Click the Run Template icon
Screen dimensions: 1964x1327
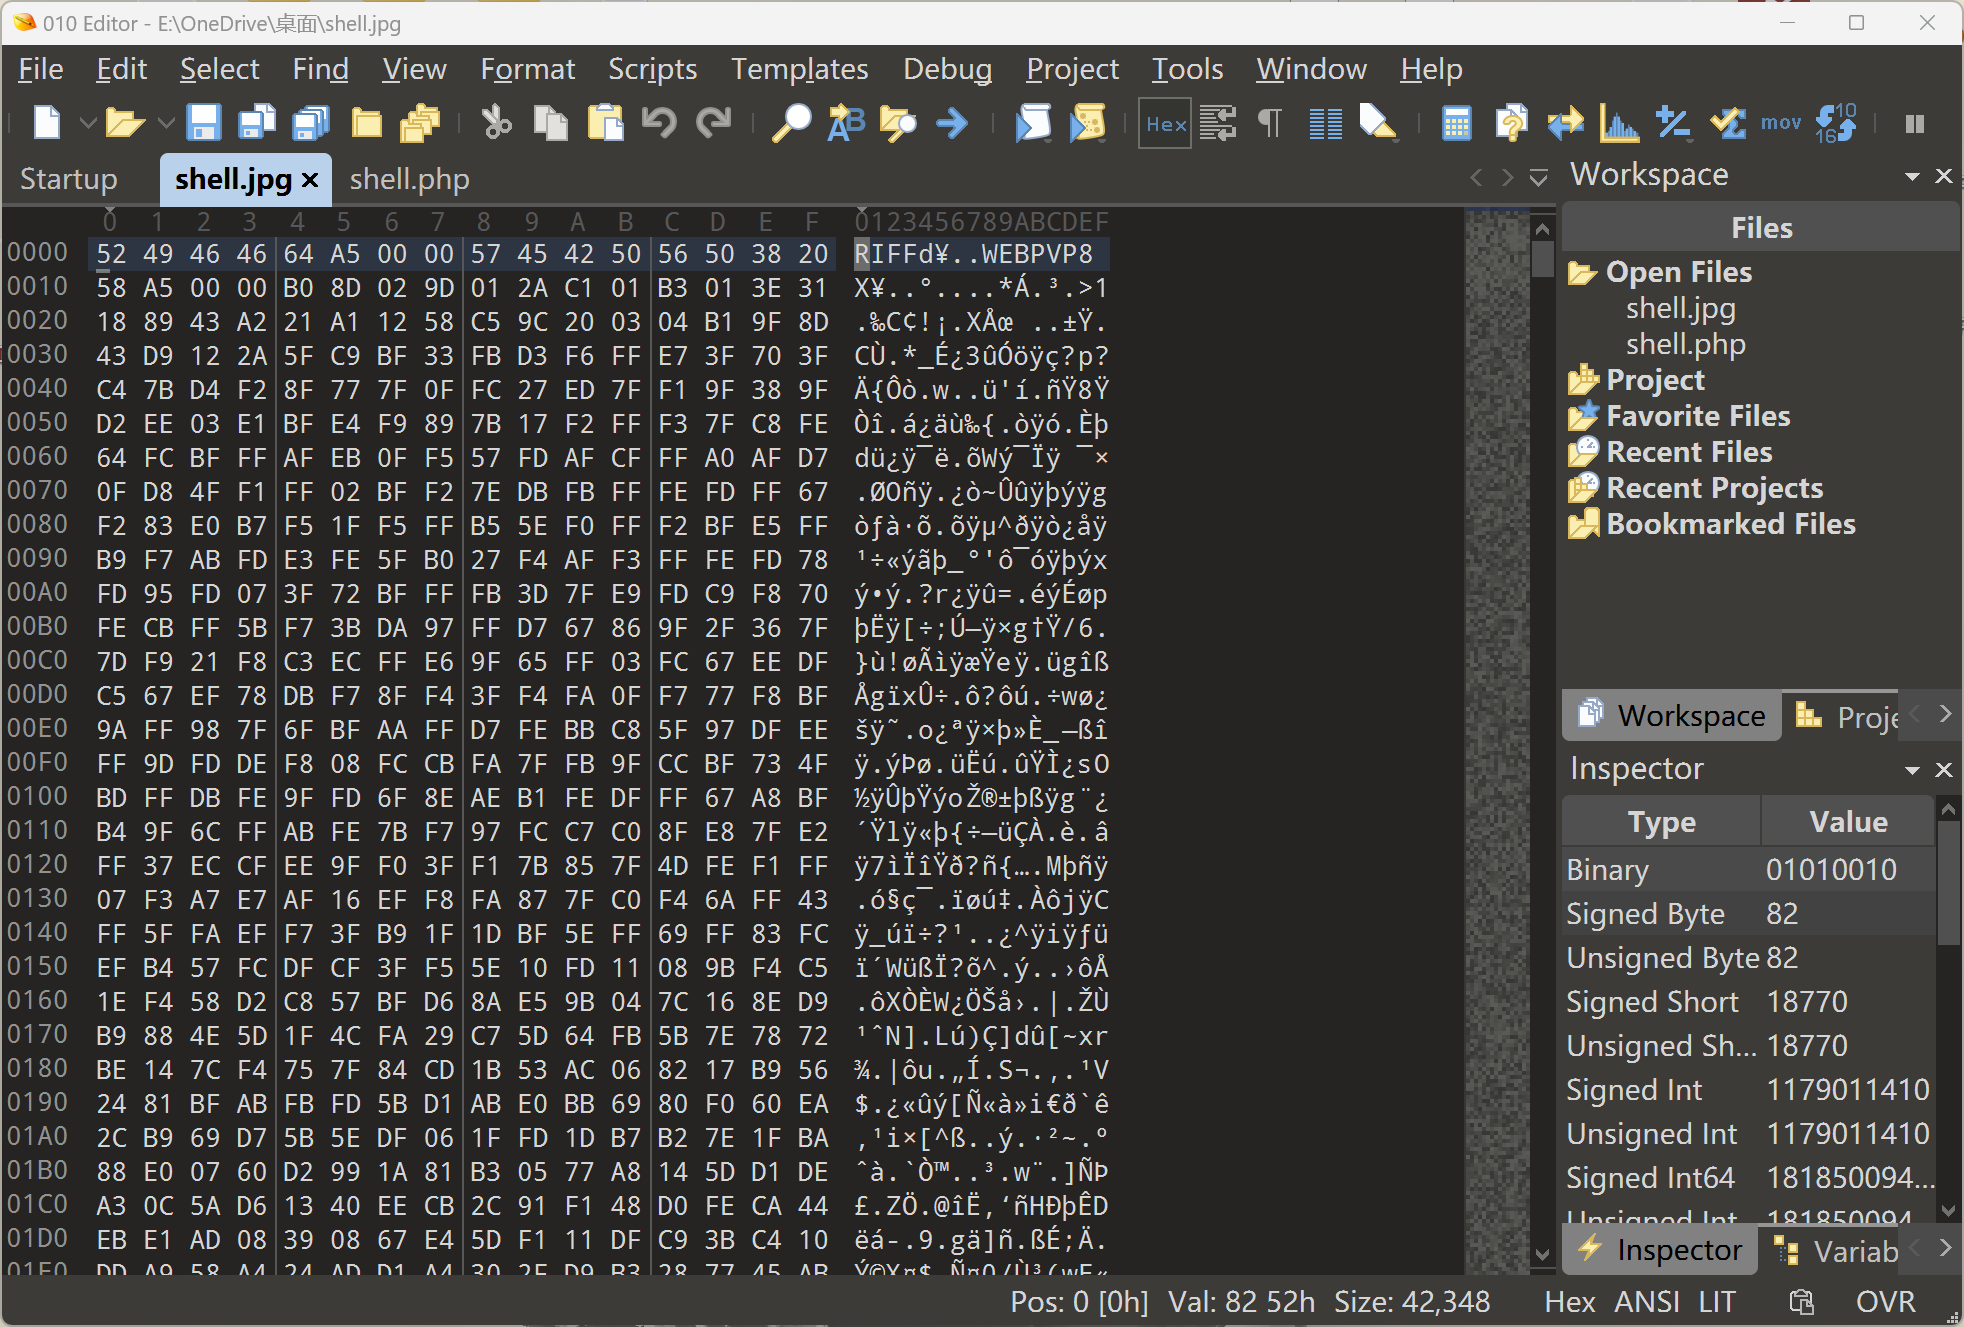coord(1087,123)
